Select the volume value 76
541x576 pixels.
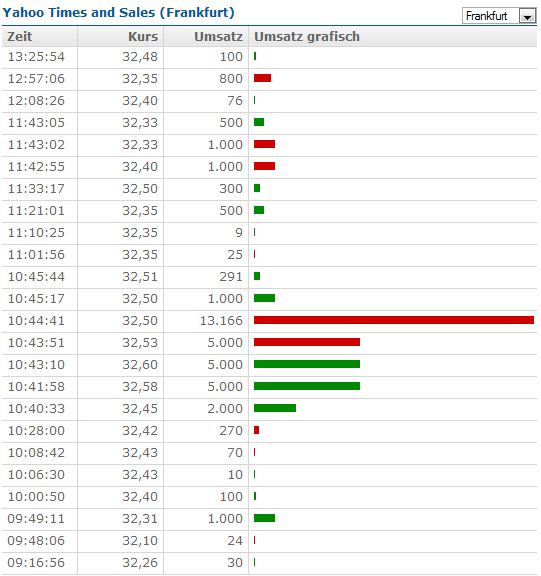point(235,101)
